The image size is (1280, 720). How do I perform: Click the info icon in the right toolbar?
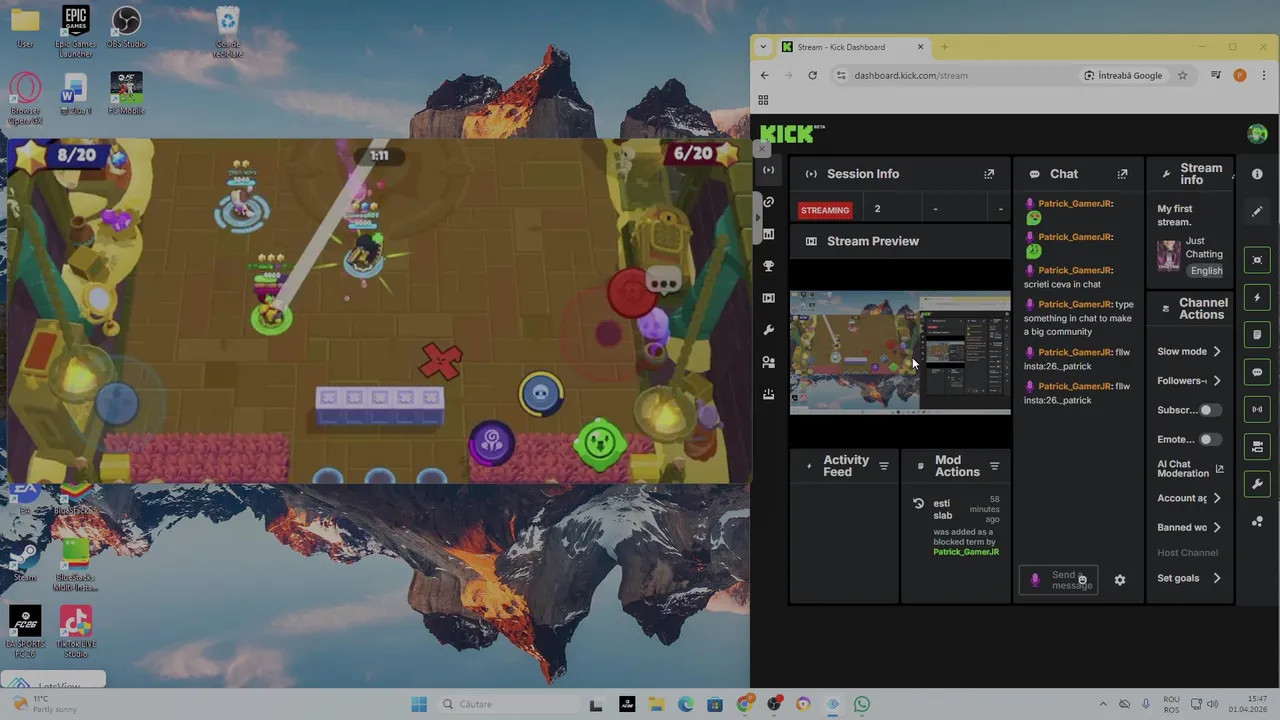(x=1257, y=174)
